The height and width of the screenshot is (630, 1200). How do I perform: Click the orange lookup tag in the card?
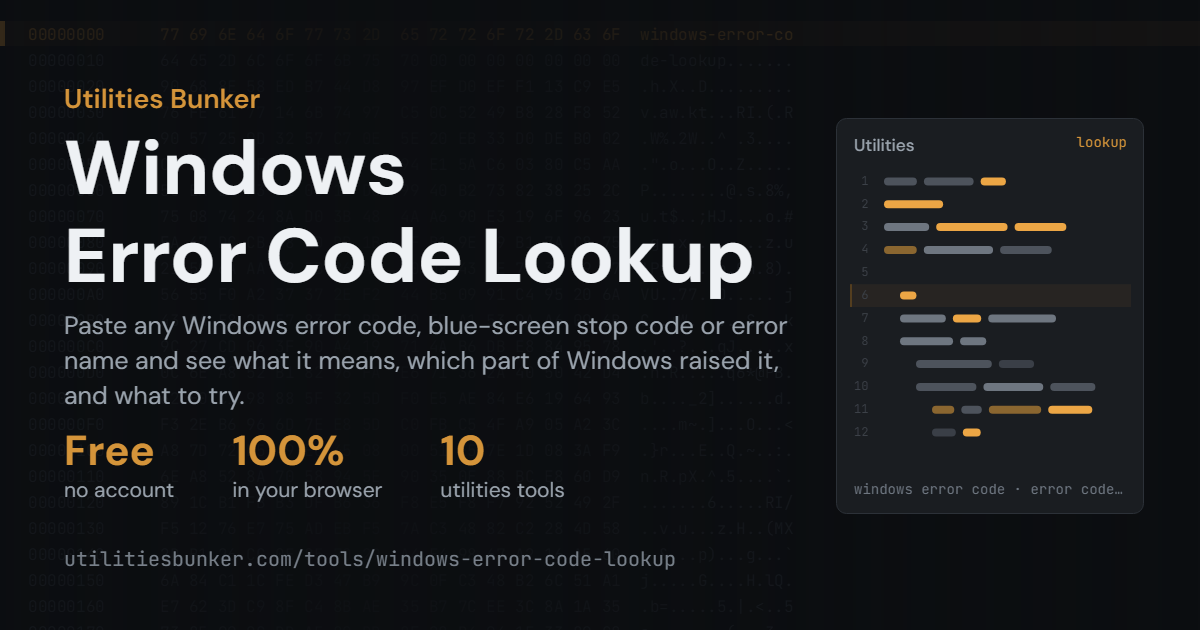[1101, 142]
